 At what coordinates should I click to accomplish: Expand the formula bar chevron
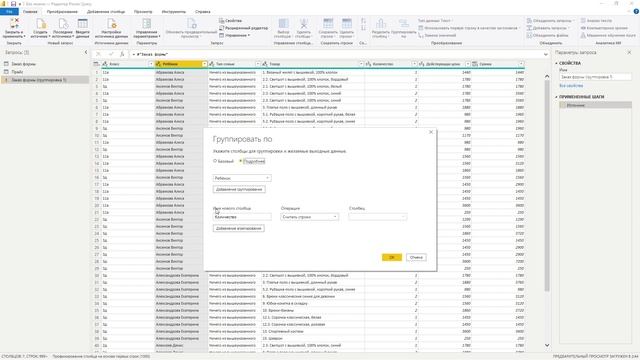(546, 54)
